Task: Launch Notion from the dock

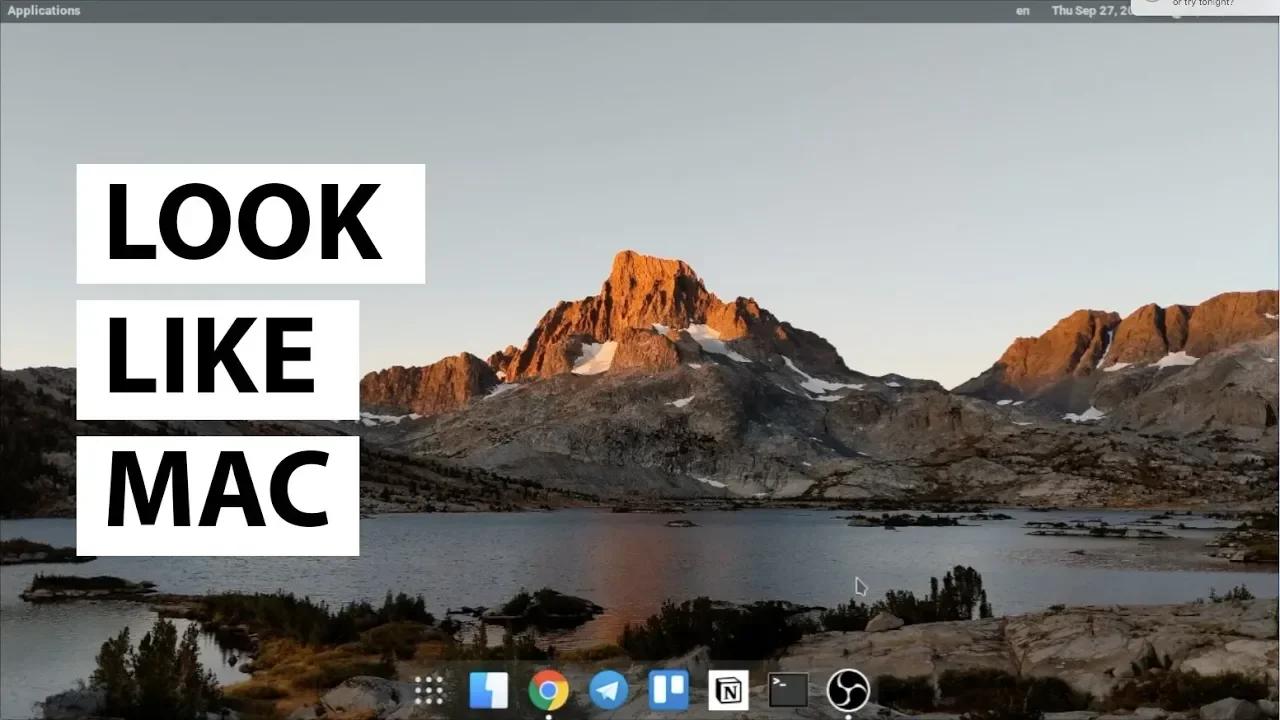Action: (x=728, y=689)
